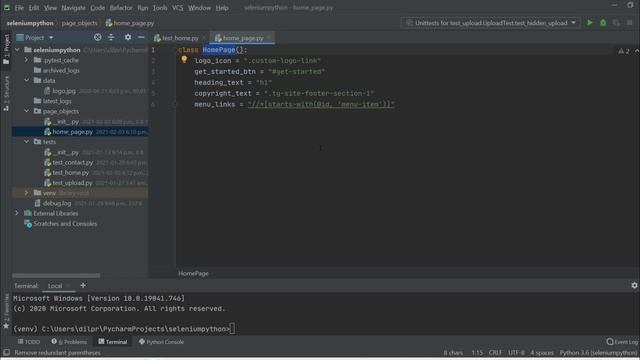
Task: Open the Python Console
Action: pos(161,342)
